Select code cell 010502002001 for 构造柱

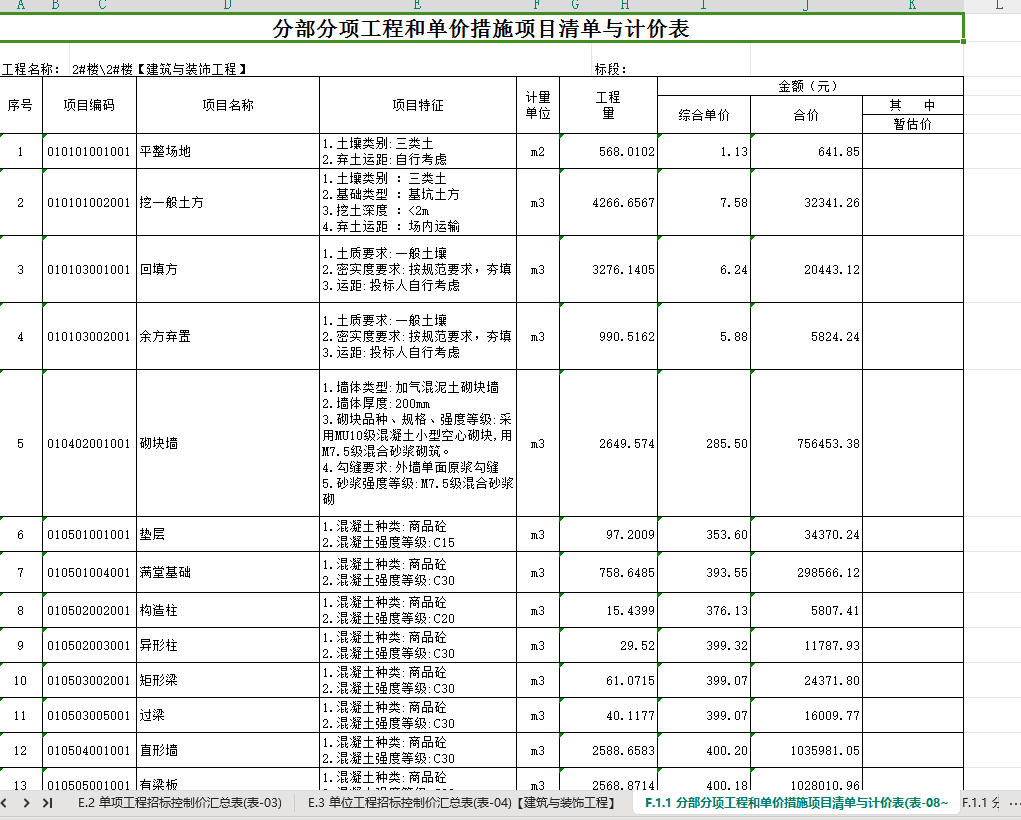click(x=89, y=610)
